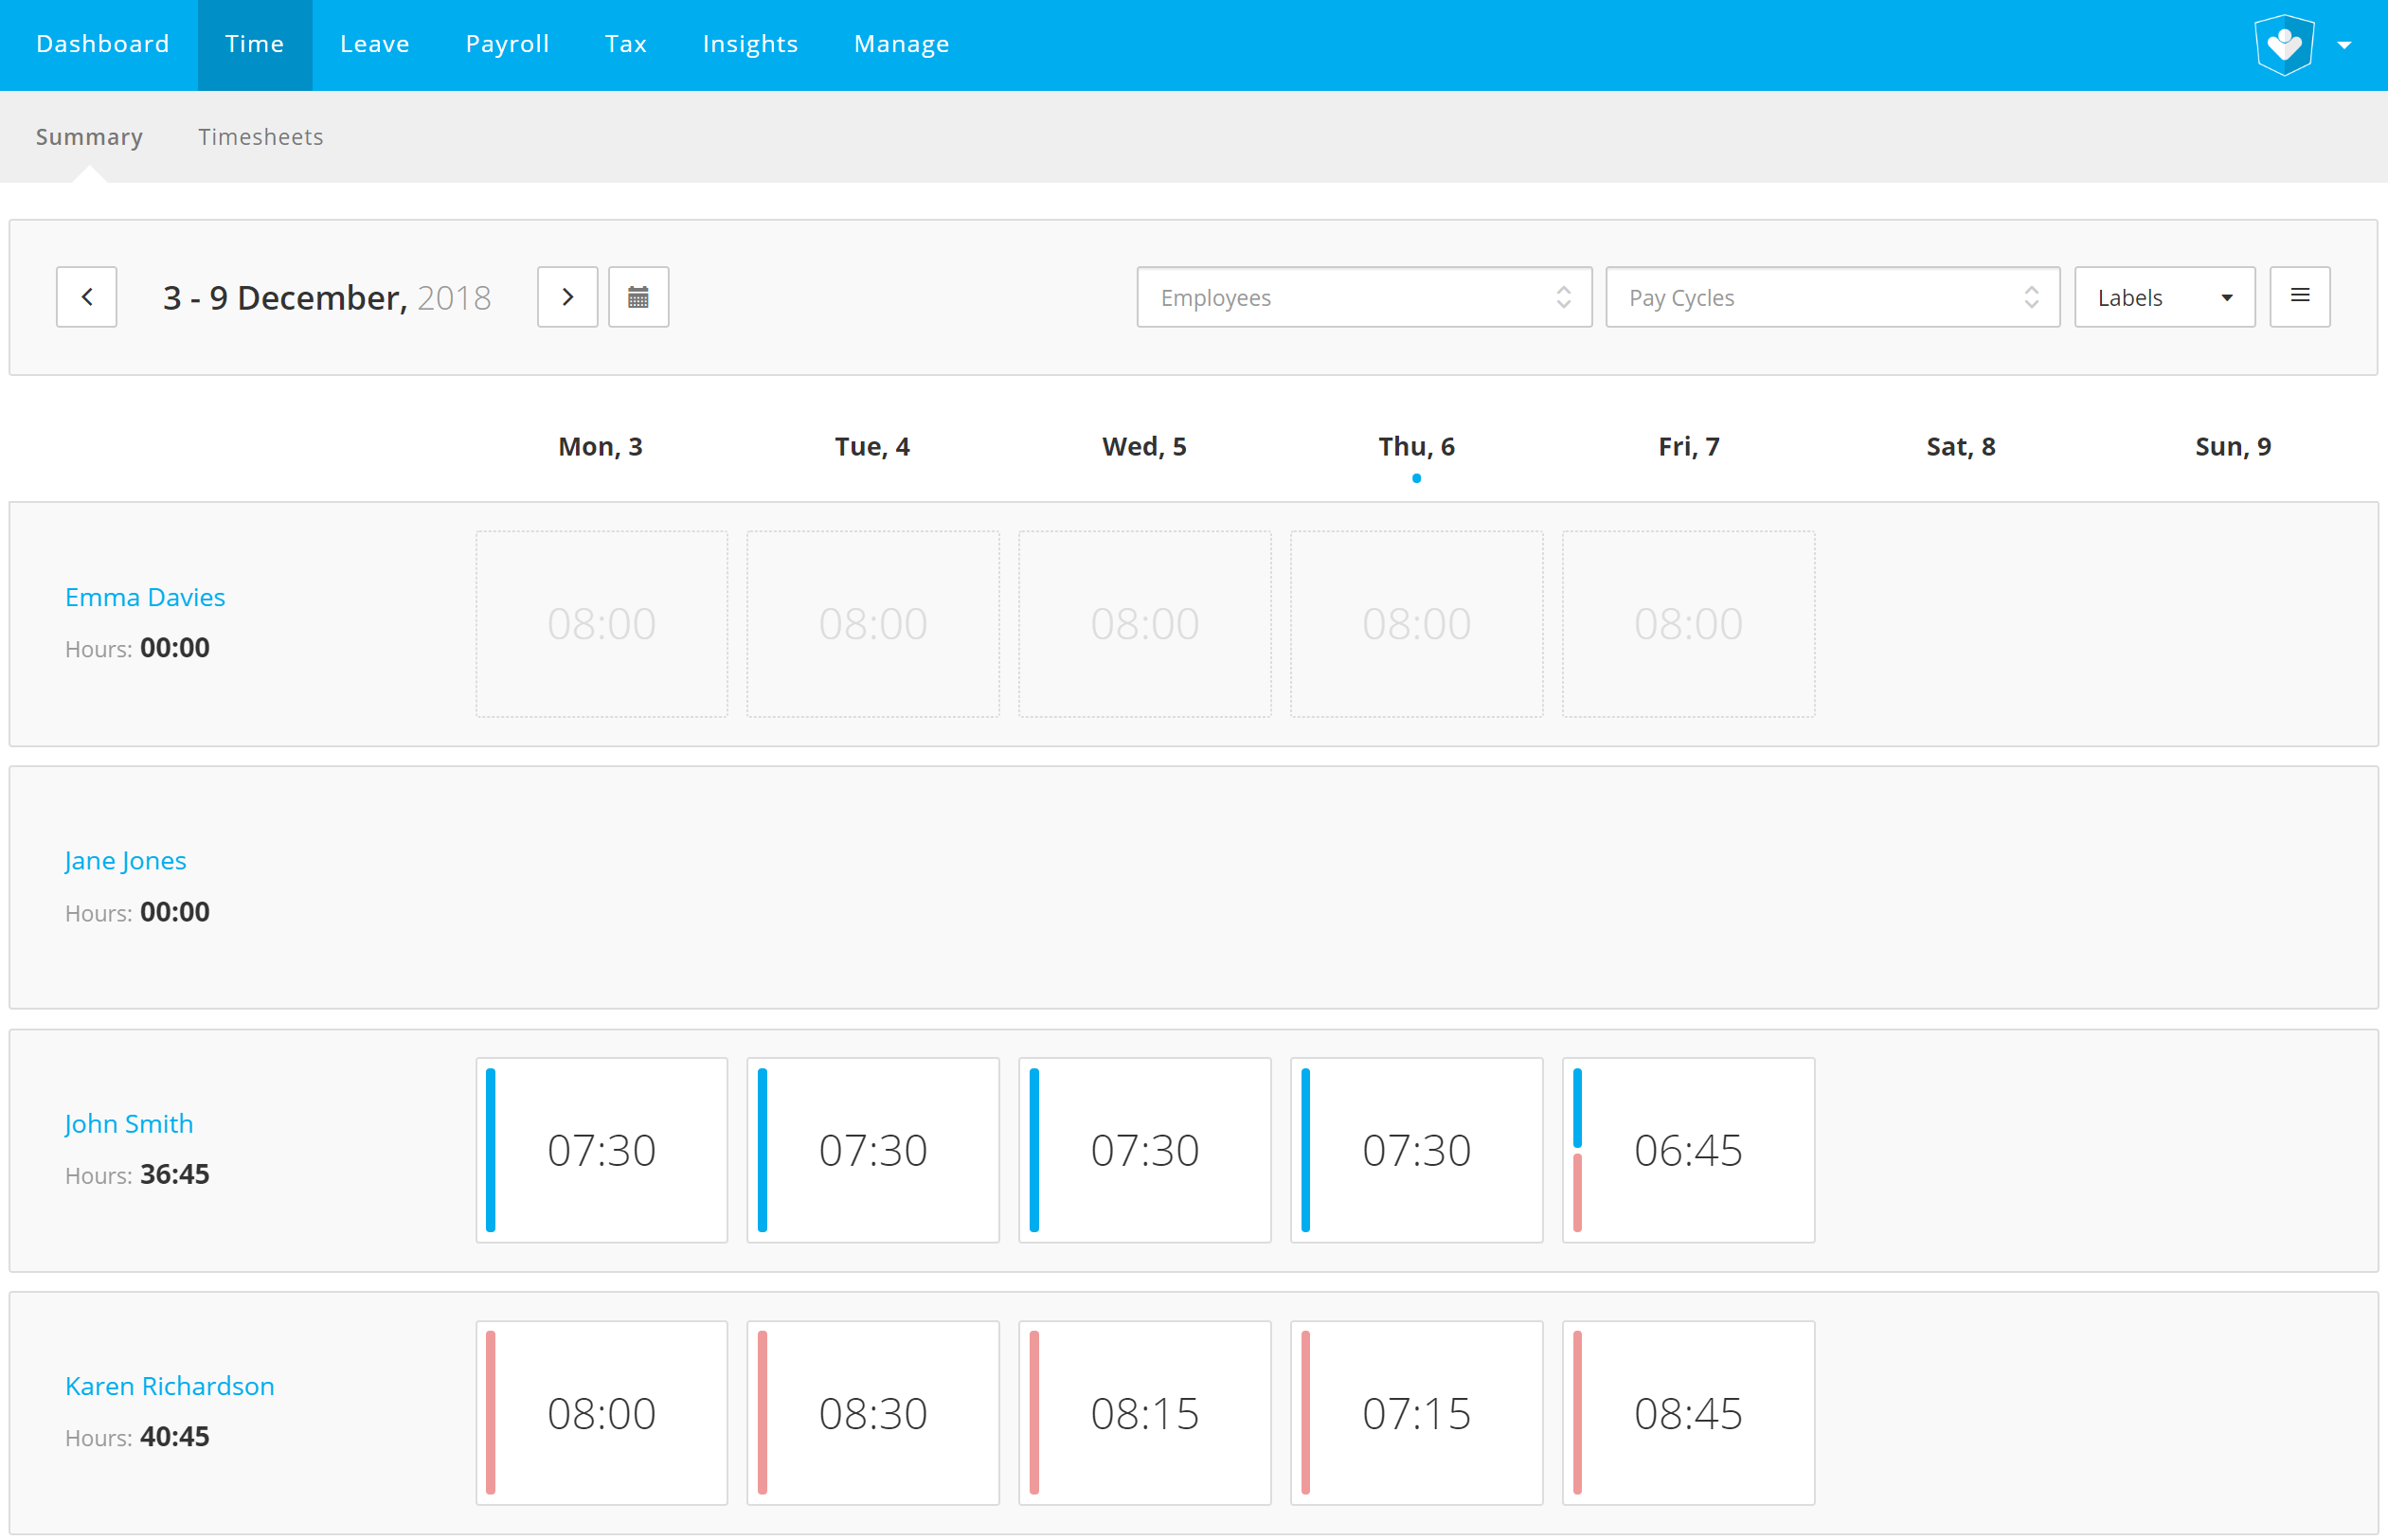The image size is (2388, 1540).
Task: Open Emma Davies employee link
Action: point(145,597)
